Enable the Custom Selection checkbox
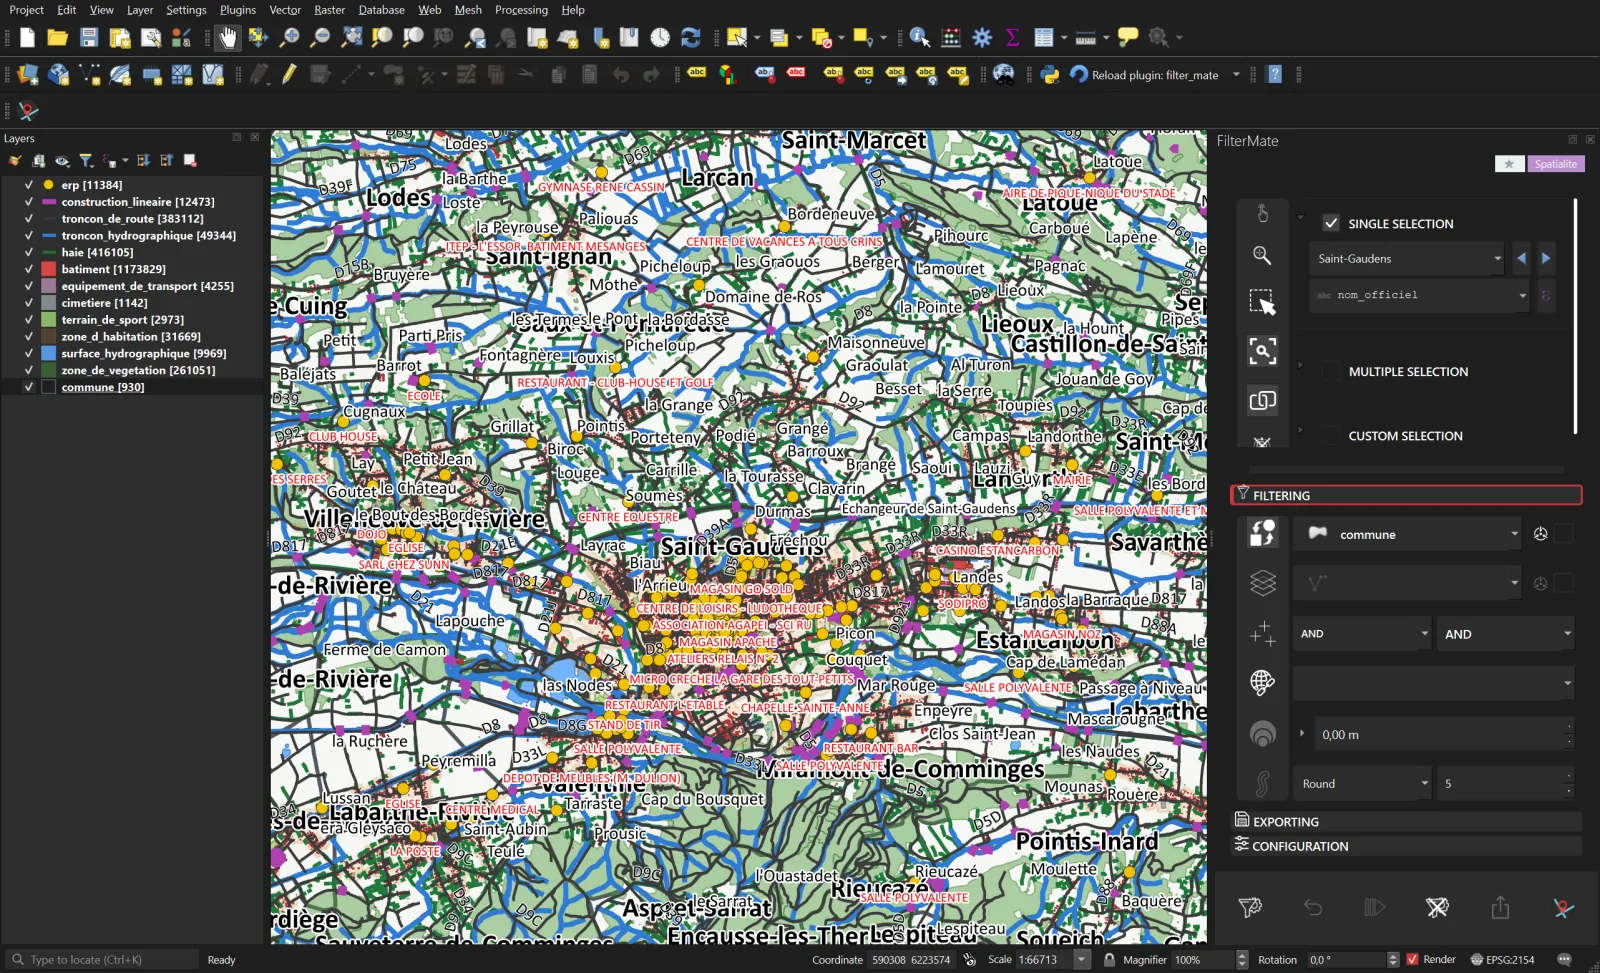Screen dimensions: 1600x973 click(x=1331, y=435)
